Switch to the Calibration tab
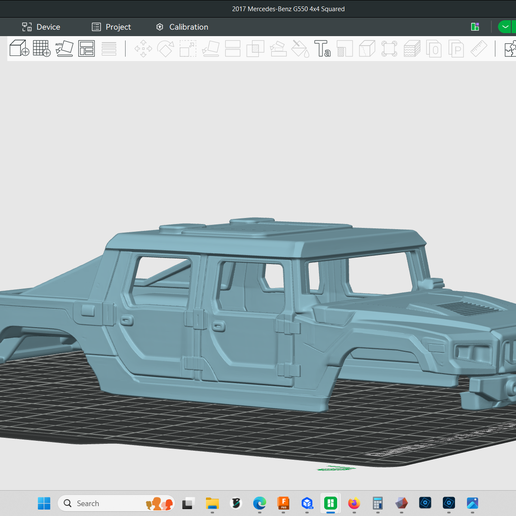This screenshot has height=516, width=516. point(182,27)
